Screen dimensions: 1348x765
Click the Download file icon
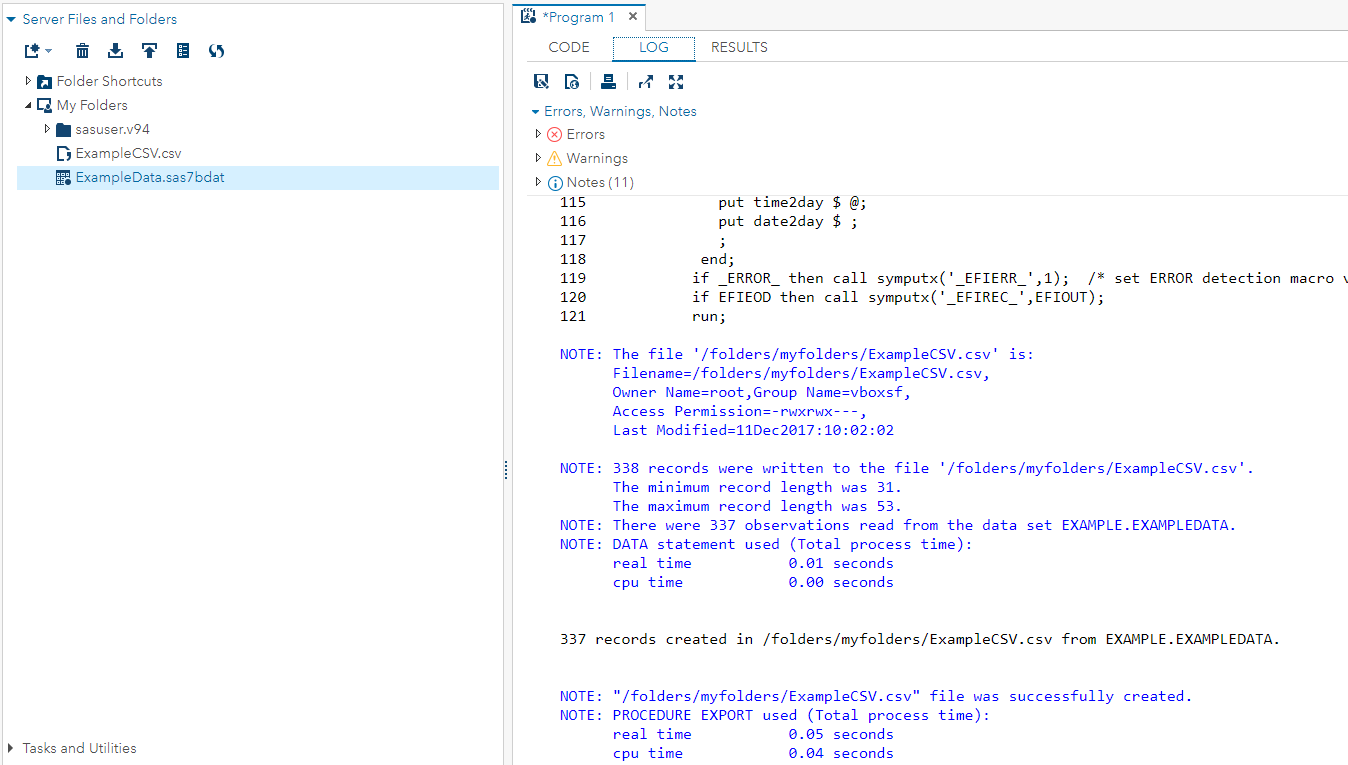tap(116, 51)
